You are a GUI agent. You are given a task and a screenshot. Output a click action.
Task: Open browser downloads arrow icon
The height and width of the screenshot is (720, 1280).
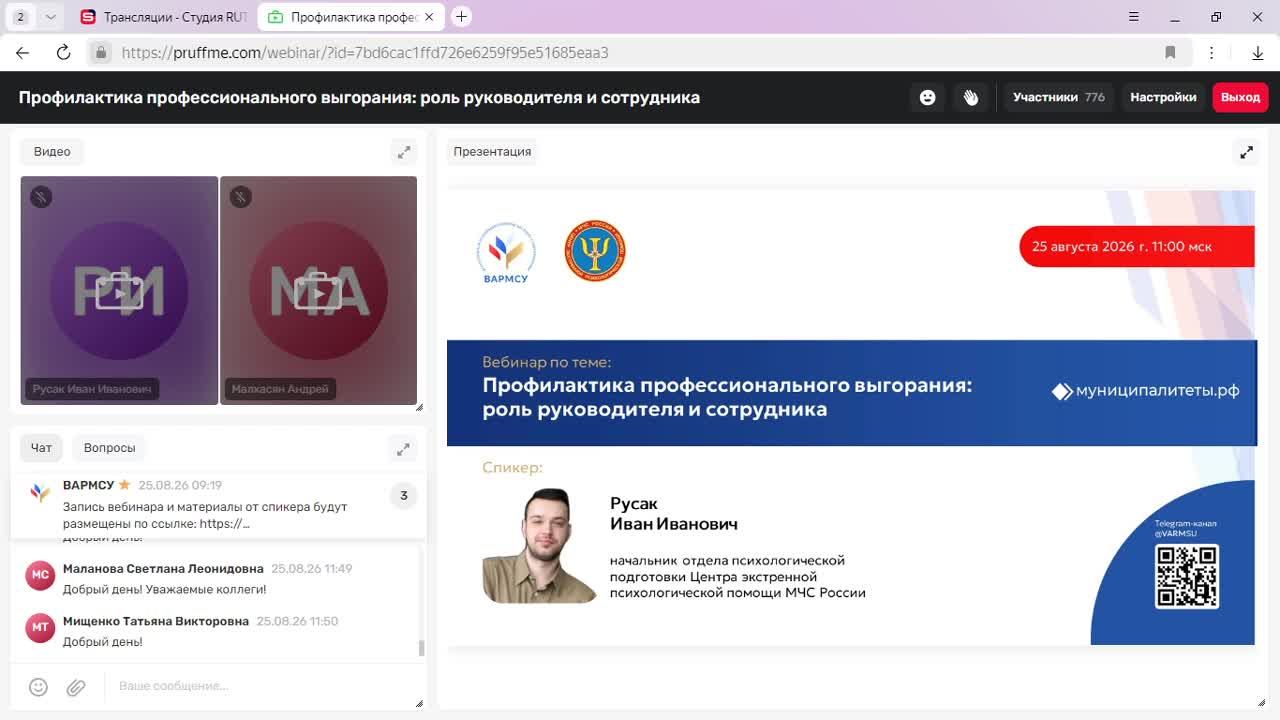click(x=1258, y=52)
